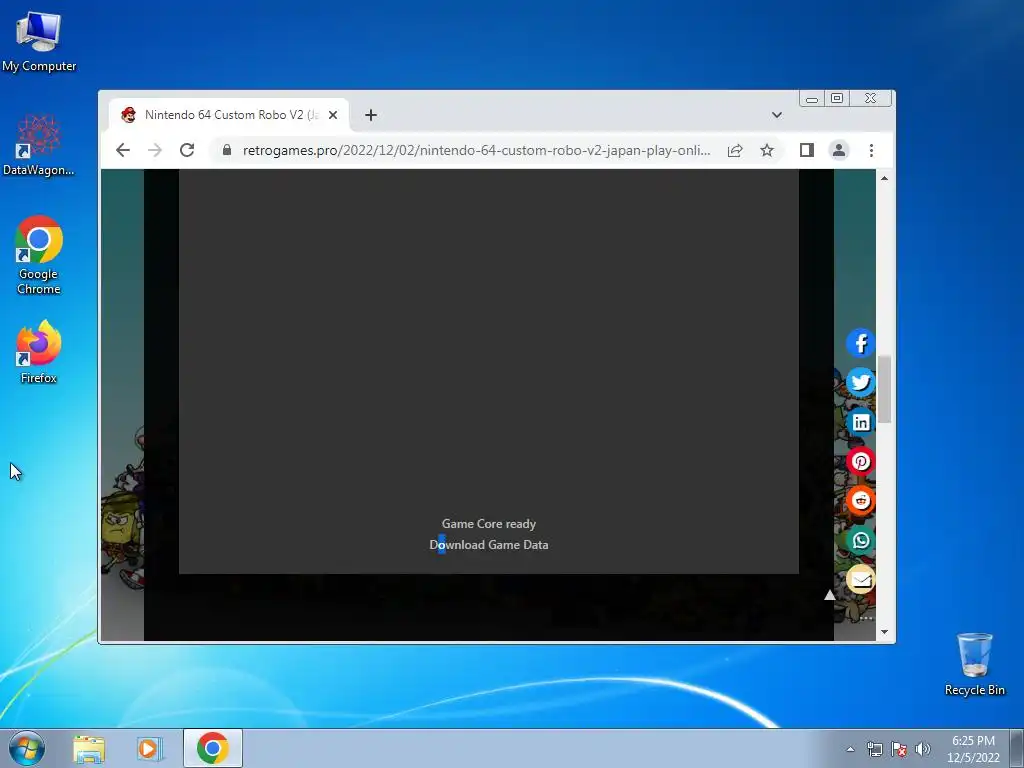
Task: Click the scrollbar down arrow
Action: [884, 632]
